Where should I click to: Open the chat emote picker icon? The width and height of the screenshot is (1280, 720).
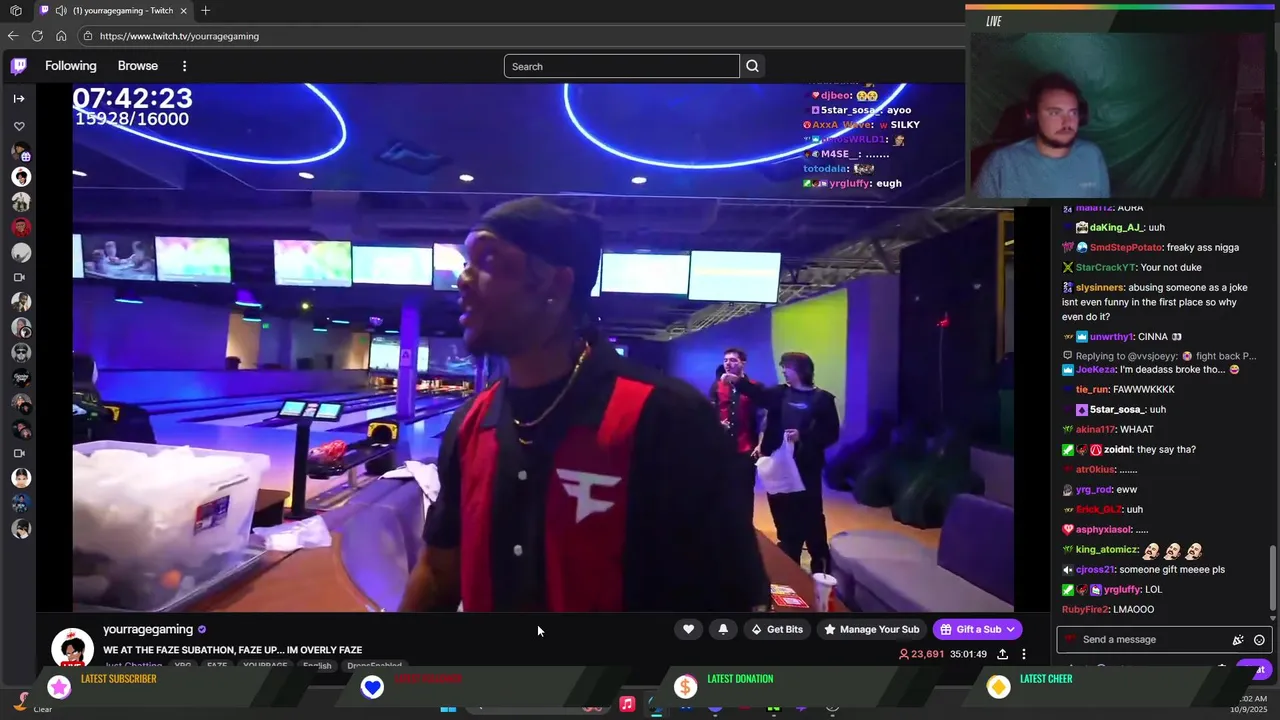pyautogui.click(x=1259, y=640)
